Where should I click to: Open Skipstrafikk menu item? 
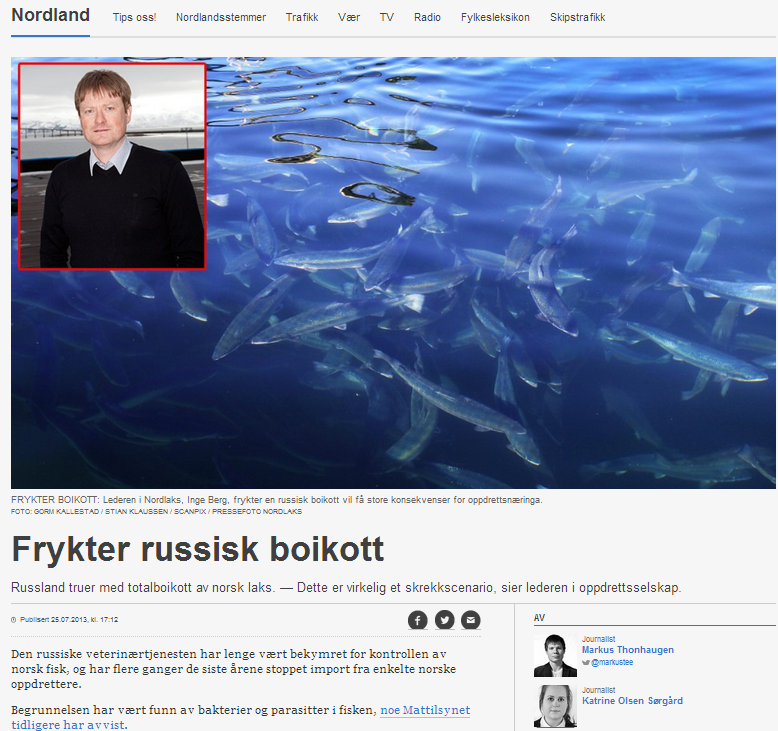click(x=578, y=17)
